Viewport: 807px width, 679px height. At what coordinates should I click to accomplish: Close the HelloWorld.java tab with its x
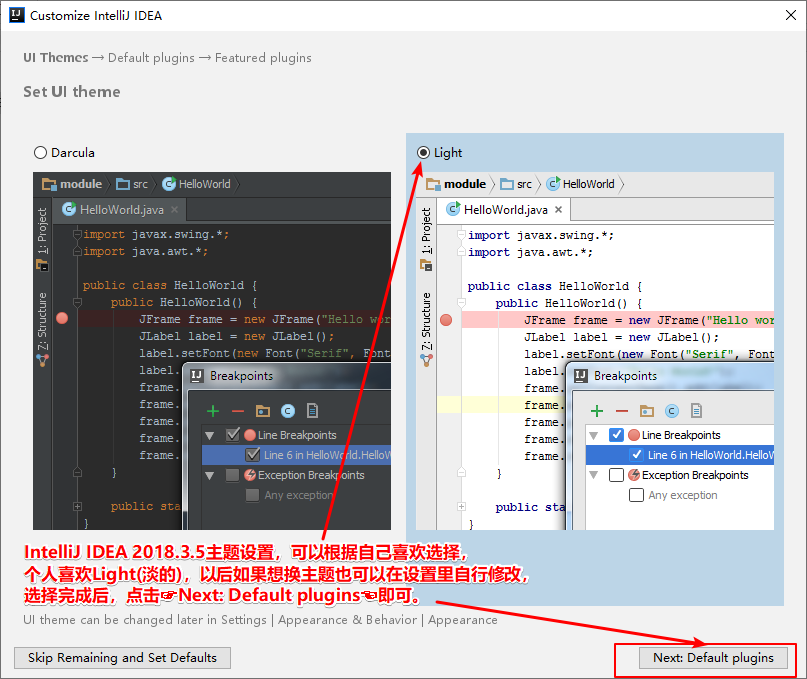point(558,209)
